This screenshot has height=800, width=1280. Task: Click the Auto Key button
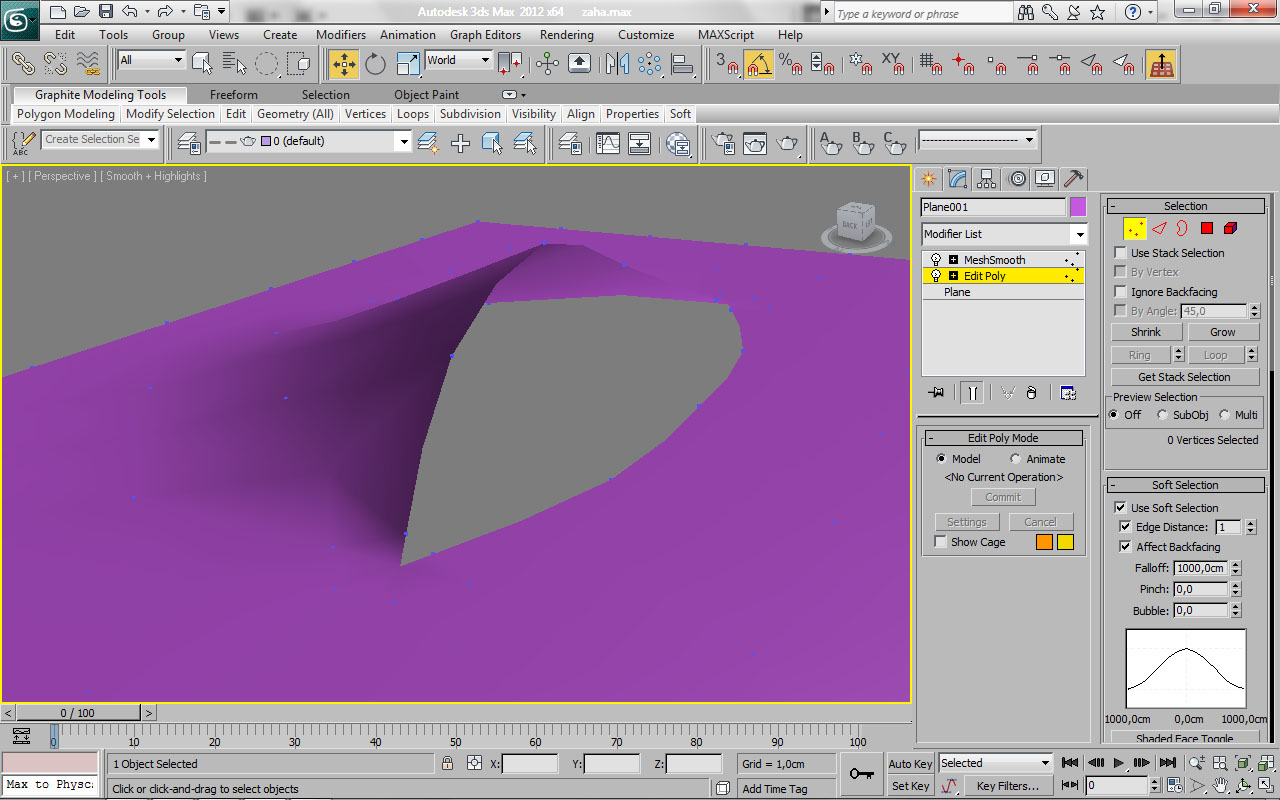[x=910, y=764]
